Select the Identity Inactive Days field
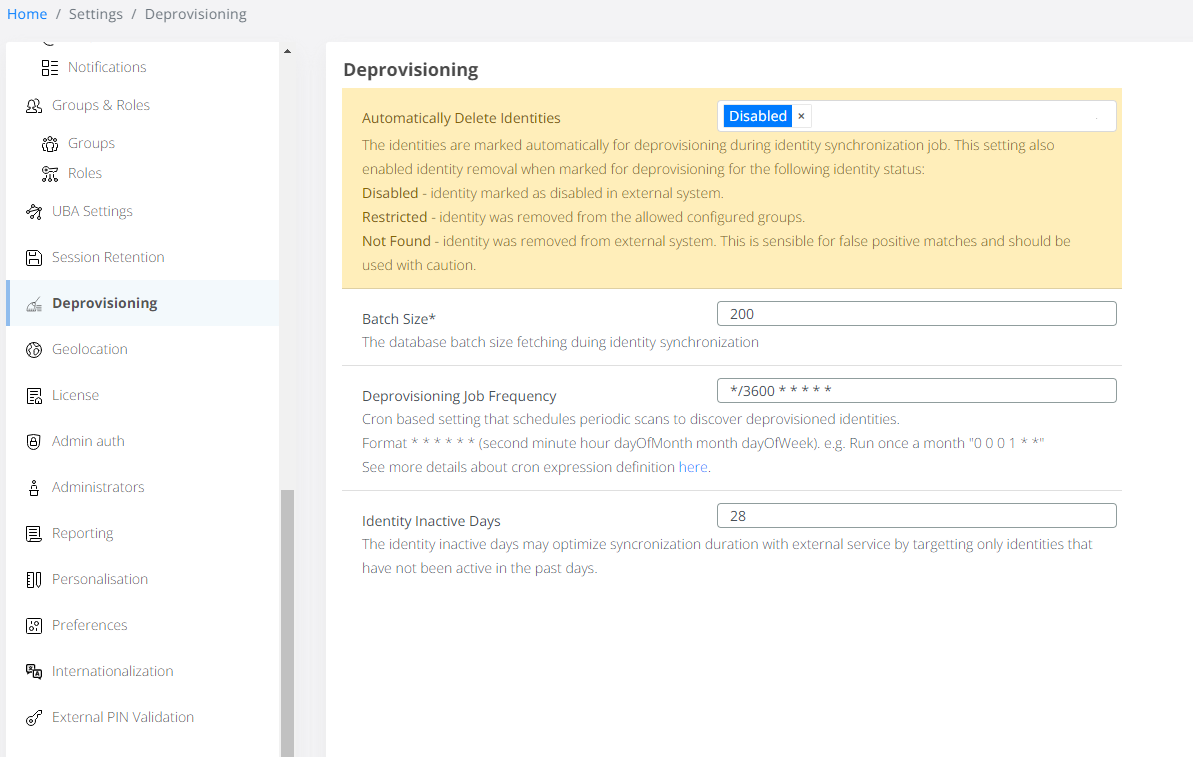1193x757 pixels. click(916, 516)
